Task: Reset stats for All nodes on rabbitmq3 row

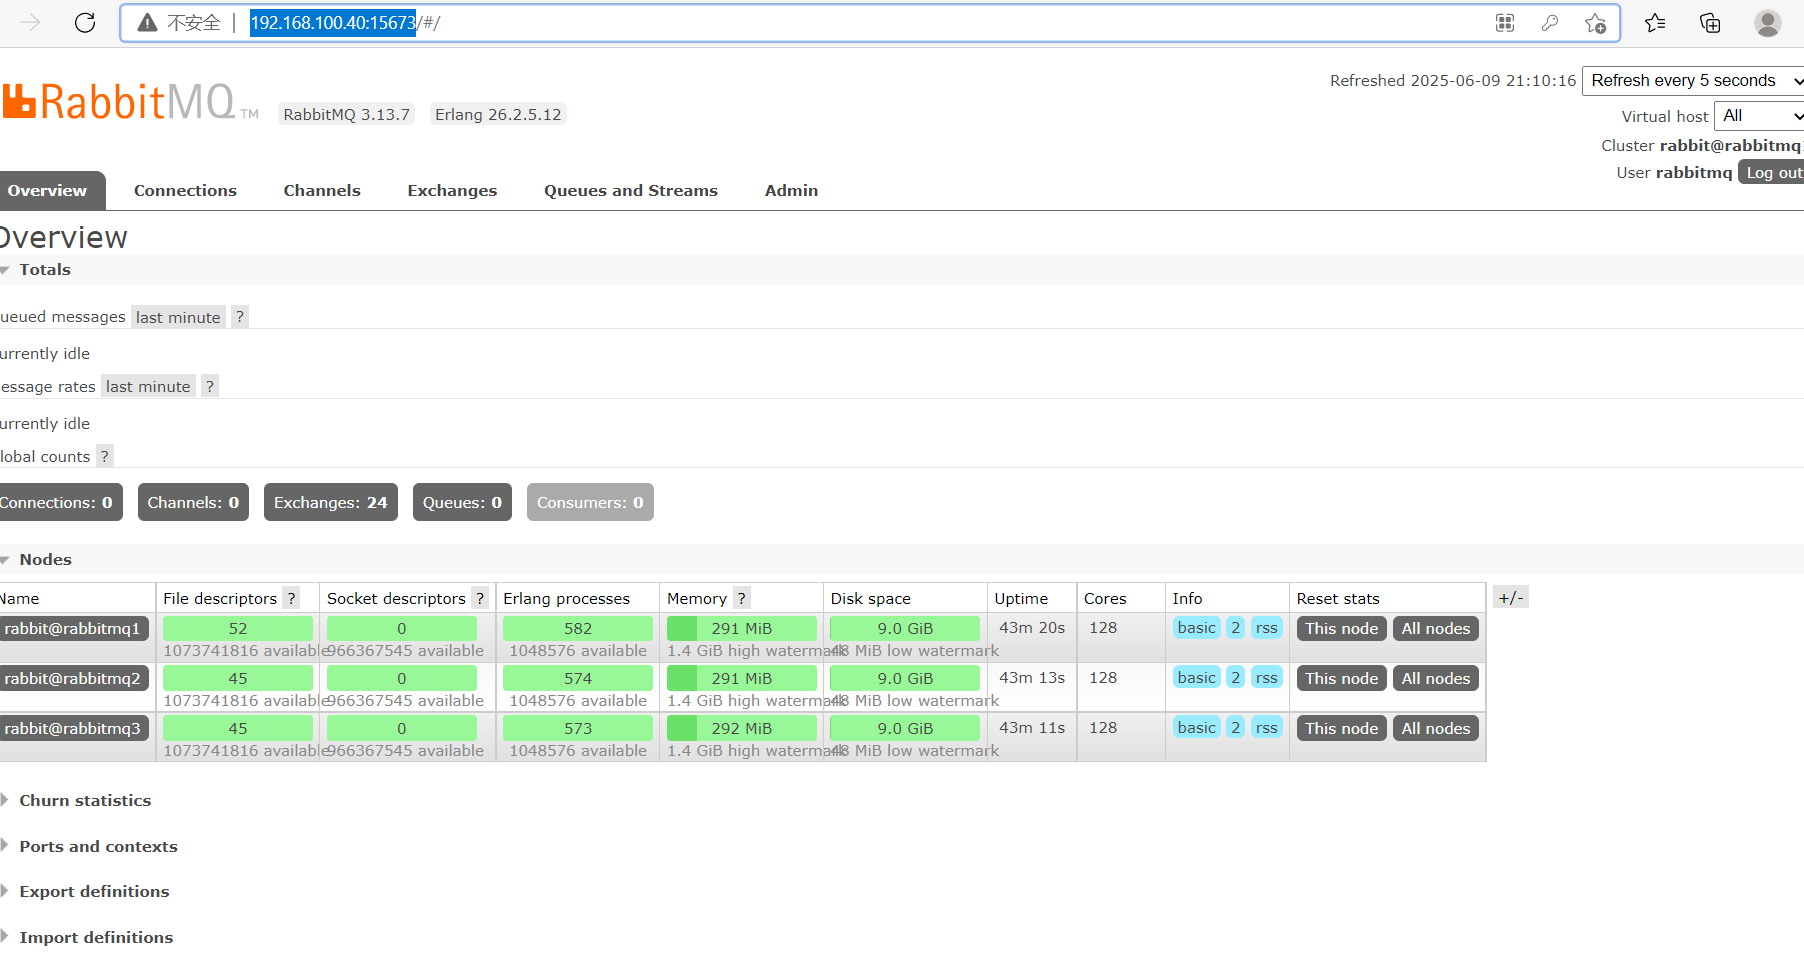Action: pyautogui.click(x=1436, y=729)
